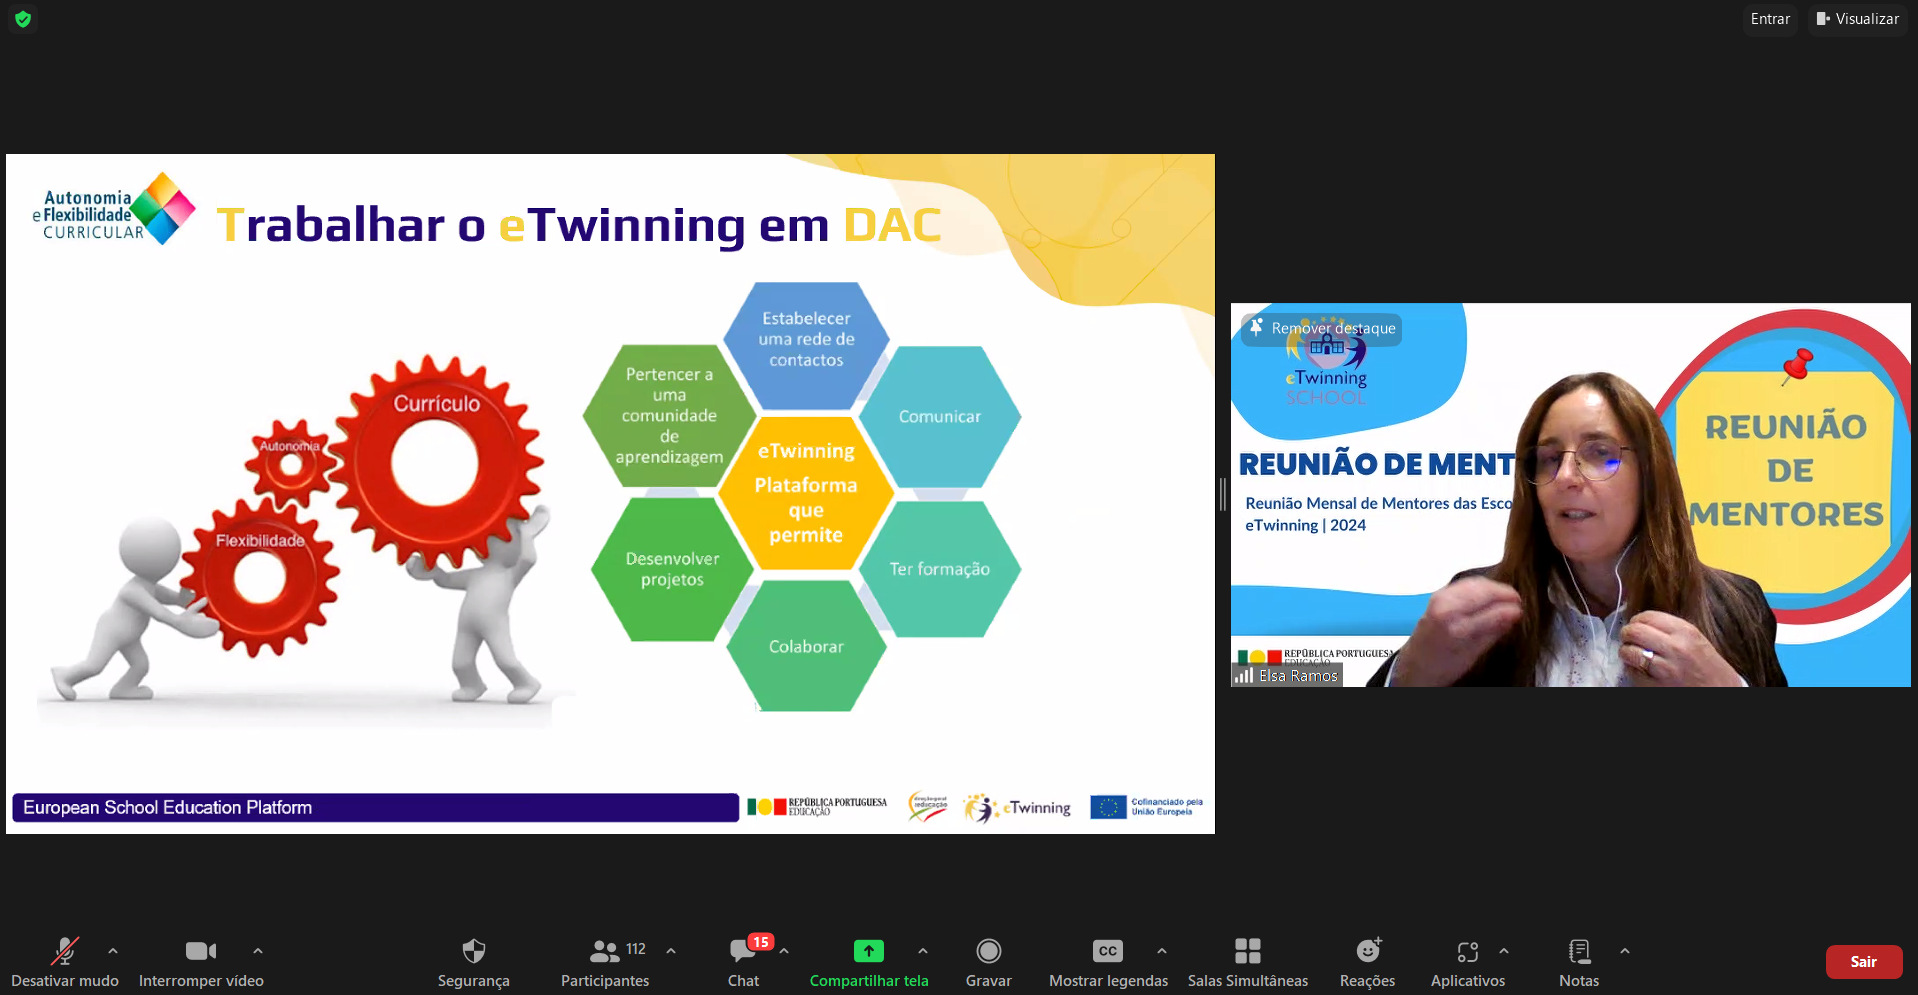This screenshot has height=995, width=1918.
Task: Expand Aplicativos options arrow
Action: point(1504,951)
